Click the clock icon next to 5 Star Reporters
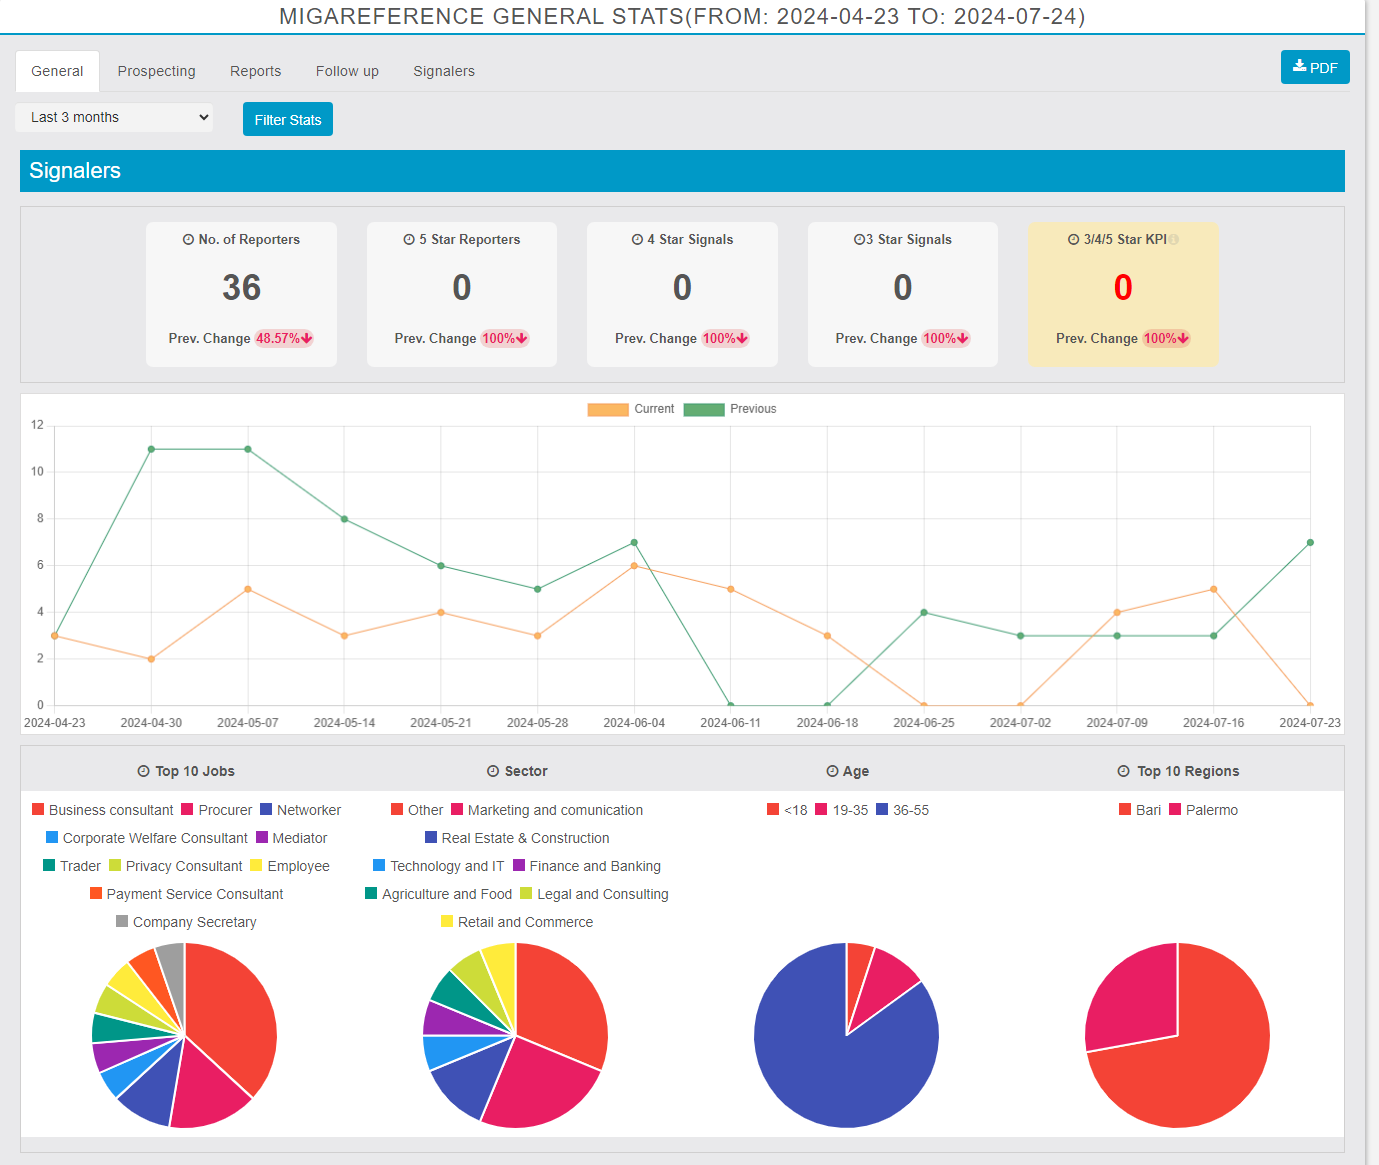The image size is (1379, 1165). click(409, 240)
